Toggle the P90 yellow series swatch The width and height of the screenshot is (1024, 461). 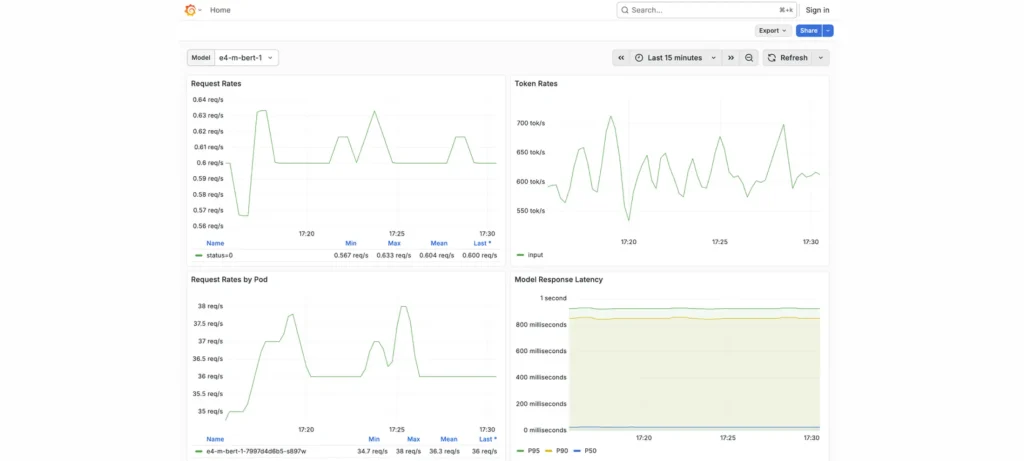(x=549, y=451)
